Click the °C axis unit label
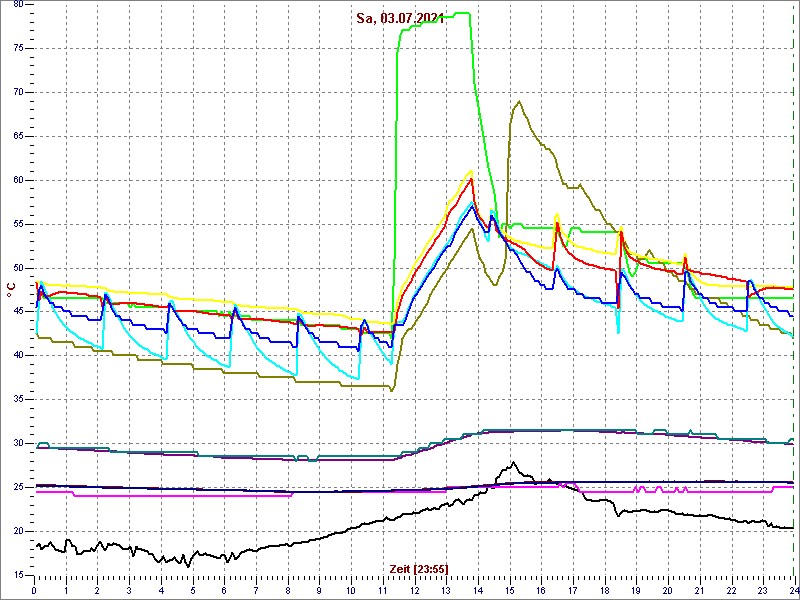Screen dimensions: 800x600 pos(11,292)
